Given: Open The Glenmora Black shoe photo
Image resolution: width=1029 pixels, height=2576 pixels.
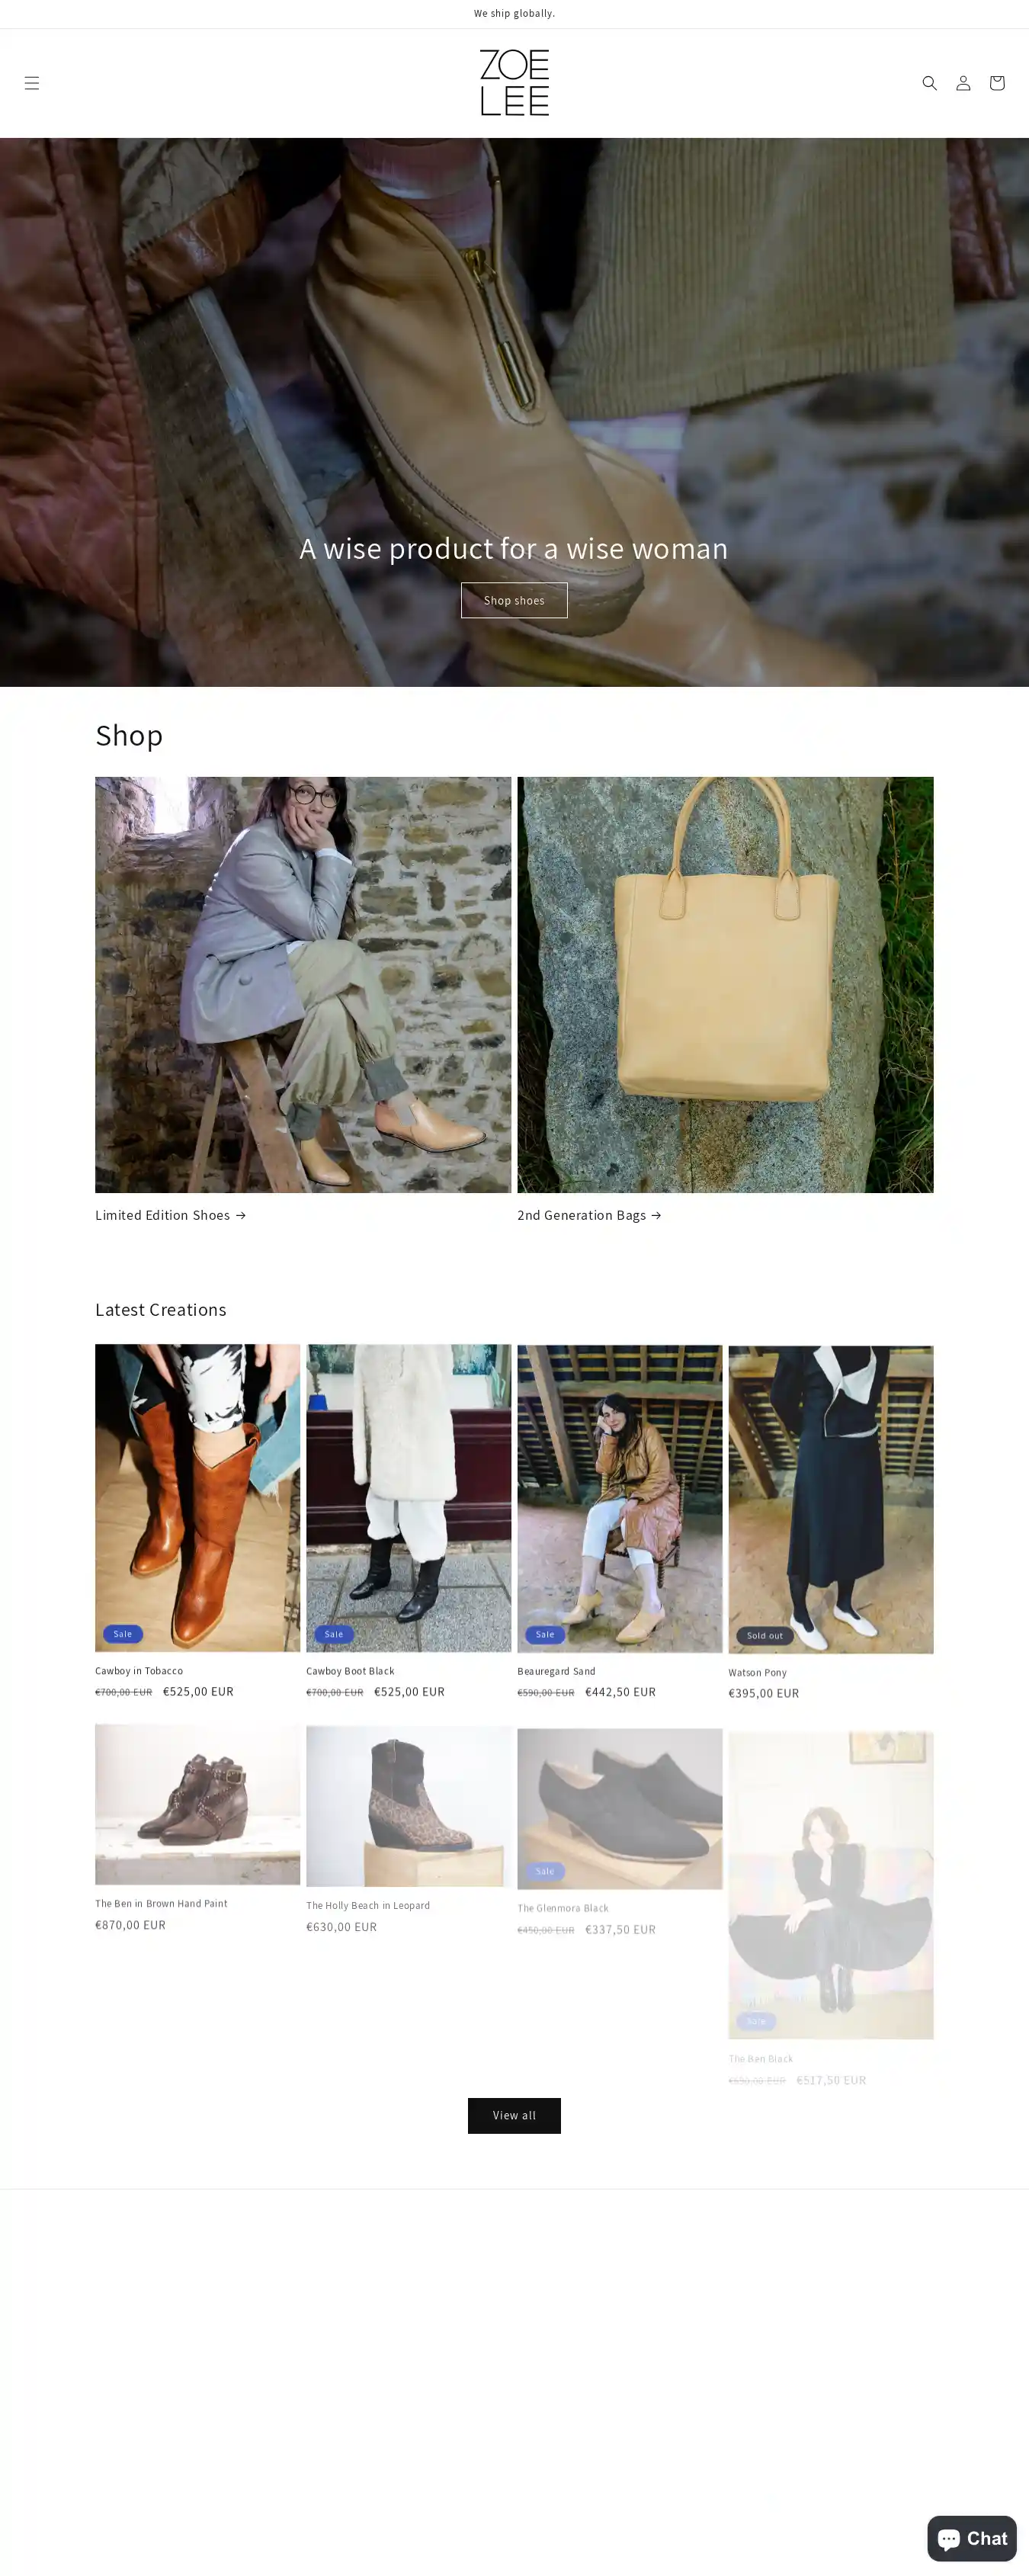Looking at the screenshot, I should coord(619,1809).
